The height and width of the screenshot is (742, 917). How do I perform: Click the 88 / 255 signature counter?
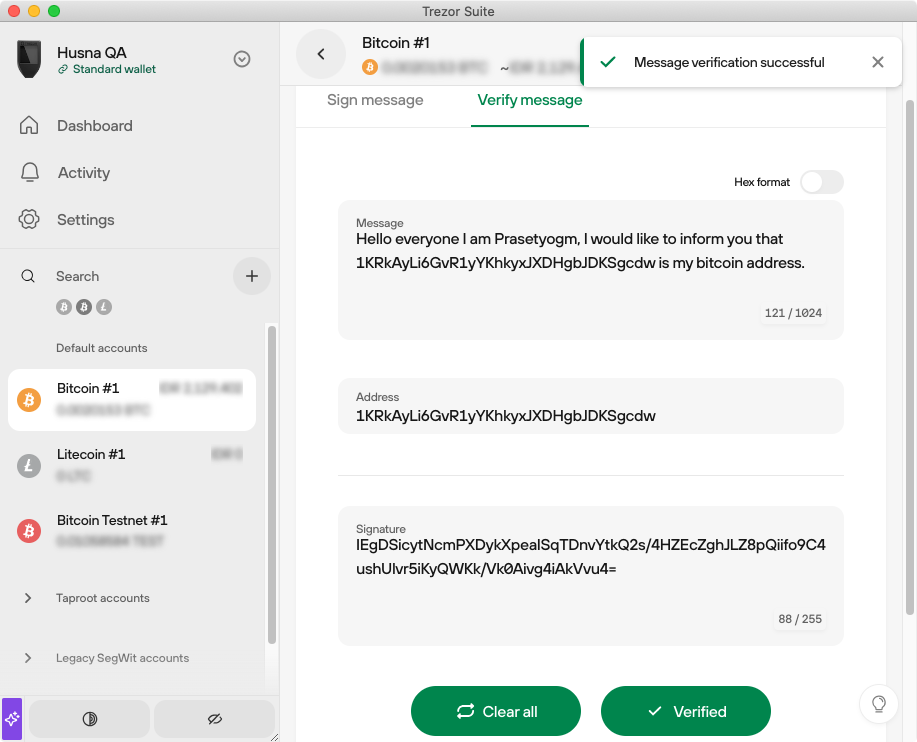click(x=799, y=619)
